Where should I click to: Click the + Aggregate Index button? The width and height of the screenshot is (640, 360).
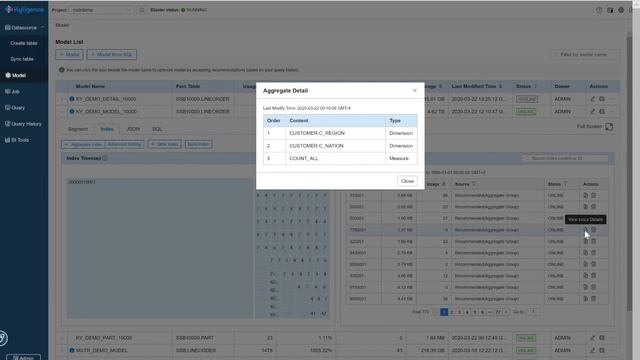tap(83, 144)
